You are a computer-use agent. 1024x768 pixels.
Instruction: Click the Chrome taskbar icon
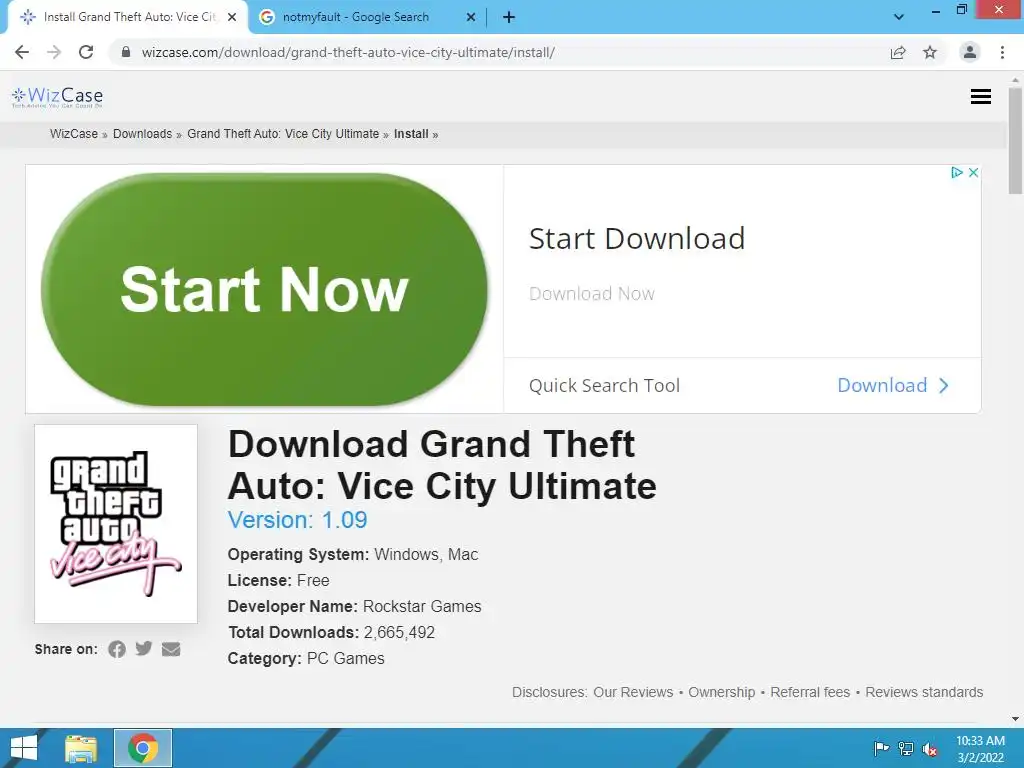[x=143, y=748]
